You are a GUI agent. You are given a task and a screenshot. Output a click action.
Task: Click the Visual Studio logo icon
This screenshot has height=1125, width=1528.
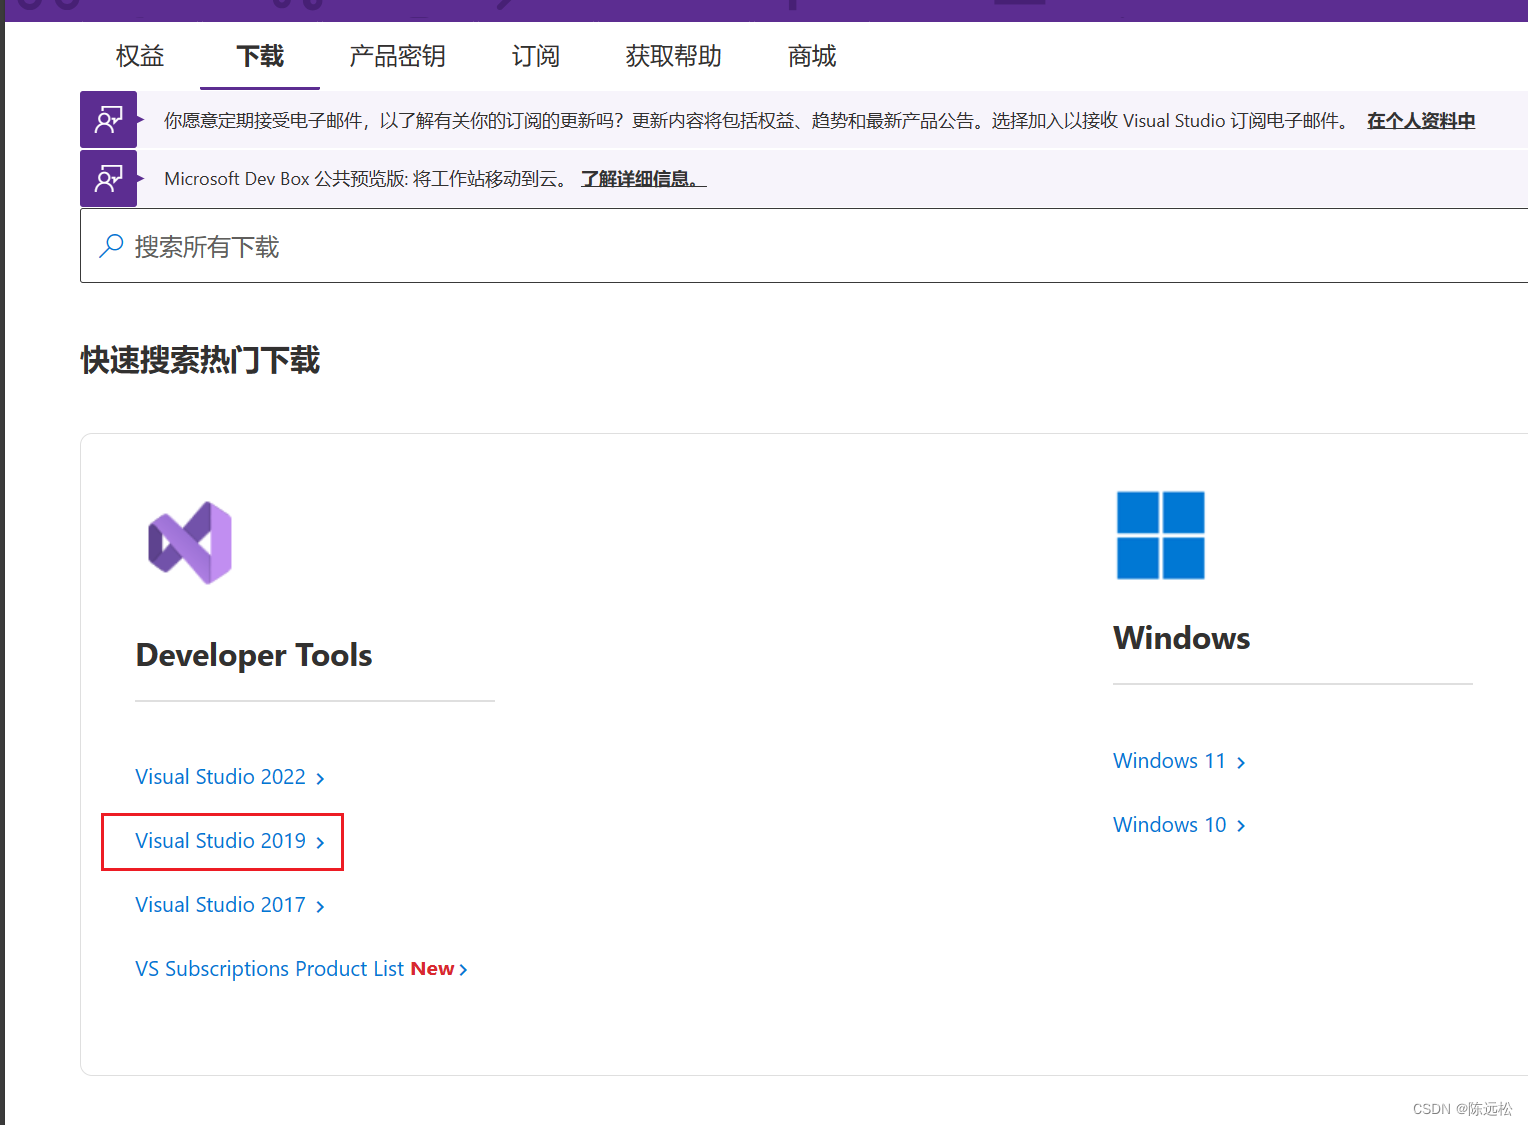pyautogui.click(x=190, y=543)
